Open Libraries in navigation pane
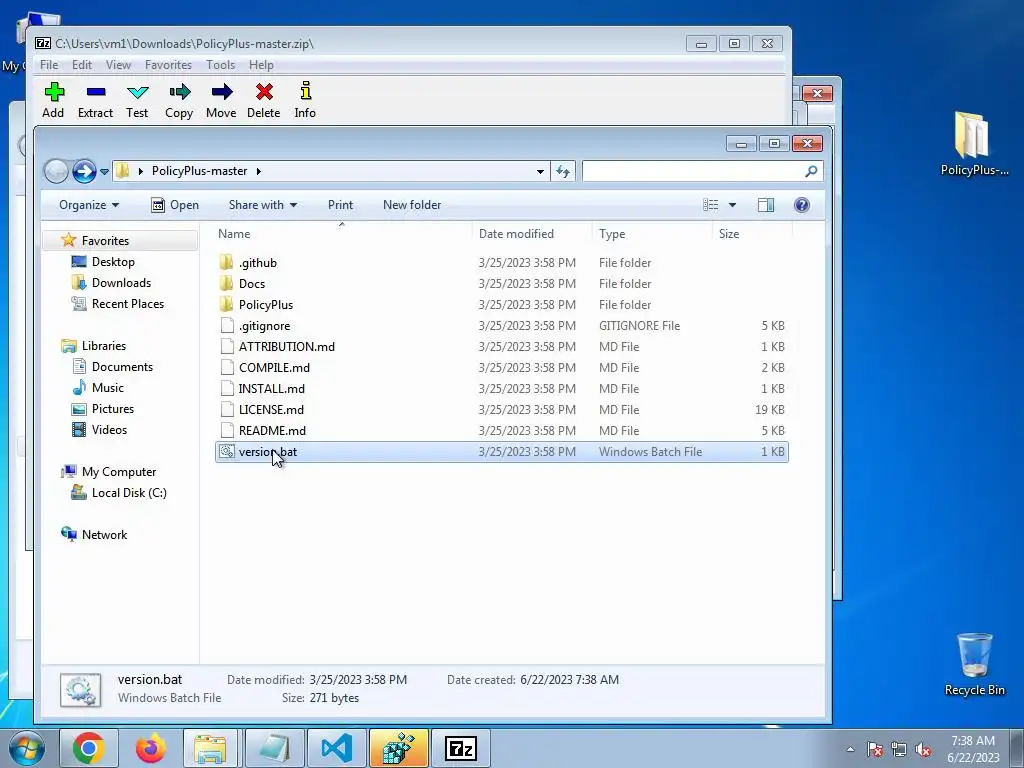1024x768 pixels. 104,345
